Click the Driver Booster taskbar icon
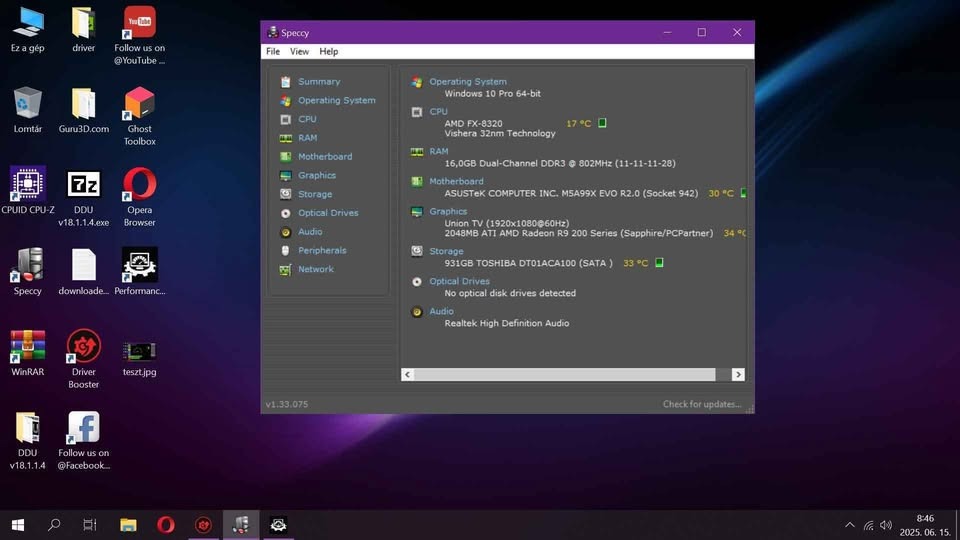The height and width of the screenshot is (540, 960). click(x=203, y=525)
